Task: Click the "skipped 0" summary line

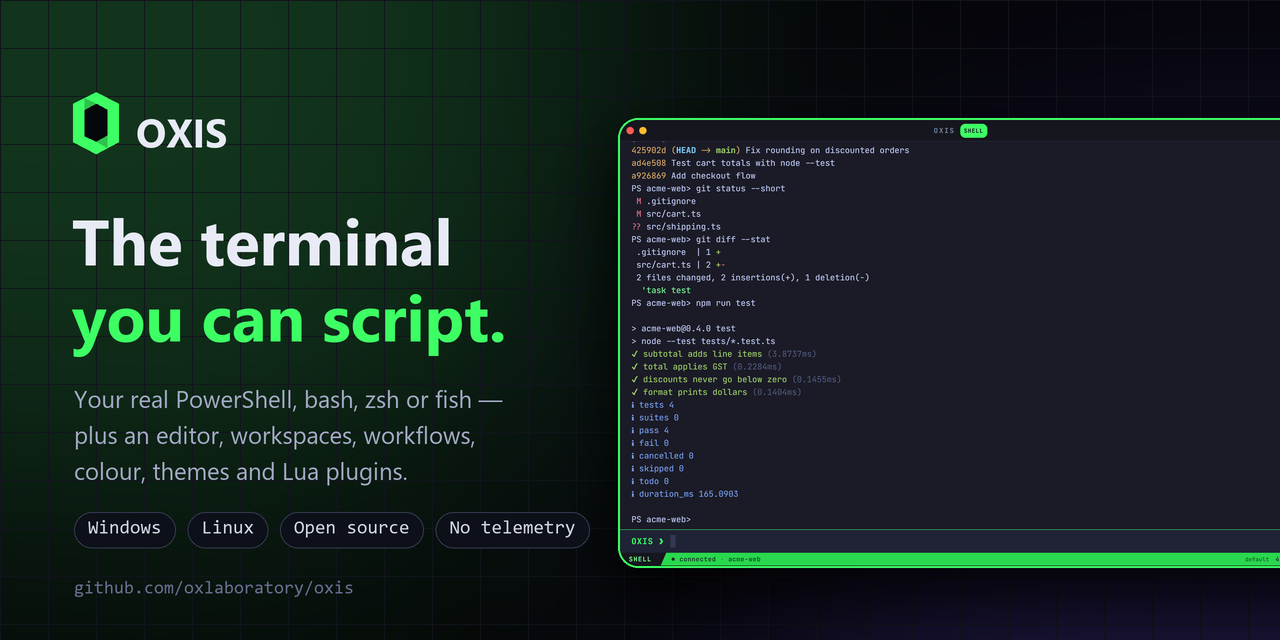Action: tap(658, 469)
